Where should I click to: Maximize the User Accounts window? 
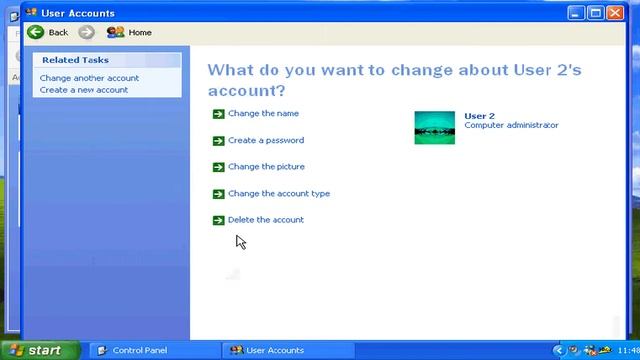click(x=596, y=13)
